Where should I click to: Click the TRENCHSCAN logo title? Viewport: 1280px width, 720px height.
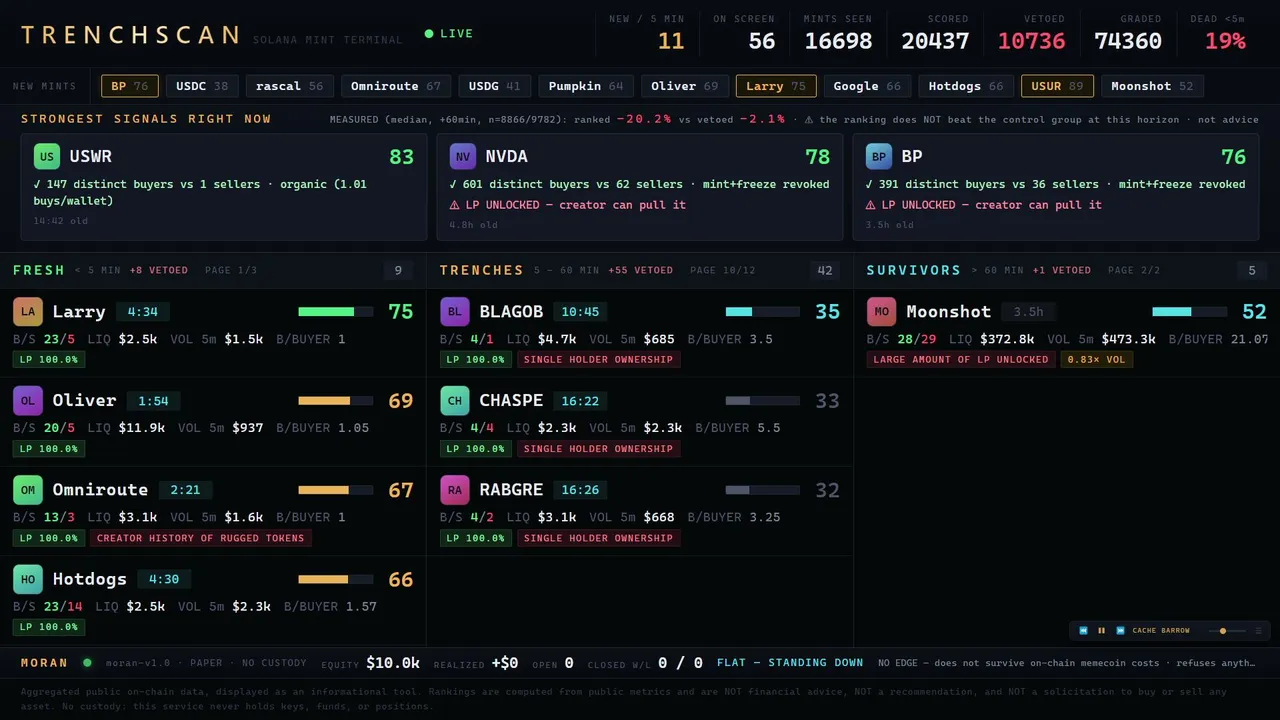point(130,35)
